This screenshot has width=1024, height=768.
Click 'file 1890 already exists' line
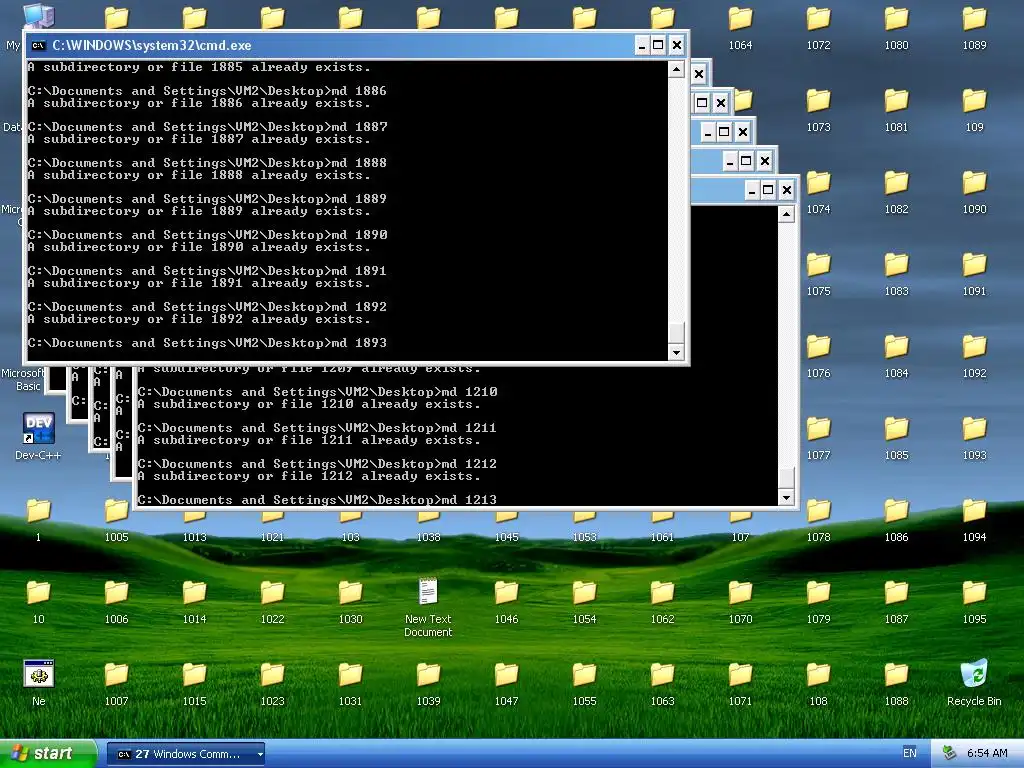tap(199, 248)
